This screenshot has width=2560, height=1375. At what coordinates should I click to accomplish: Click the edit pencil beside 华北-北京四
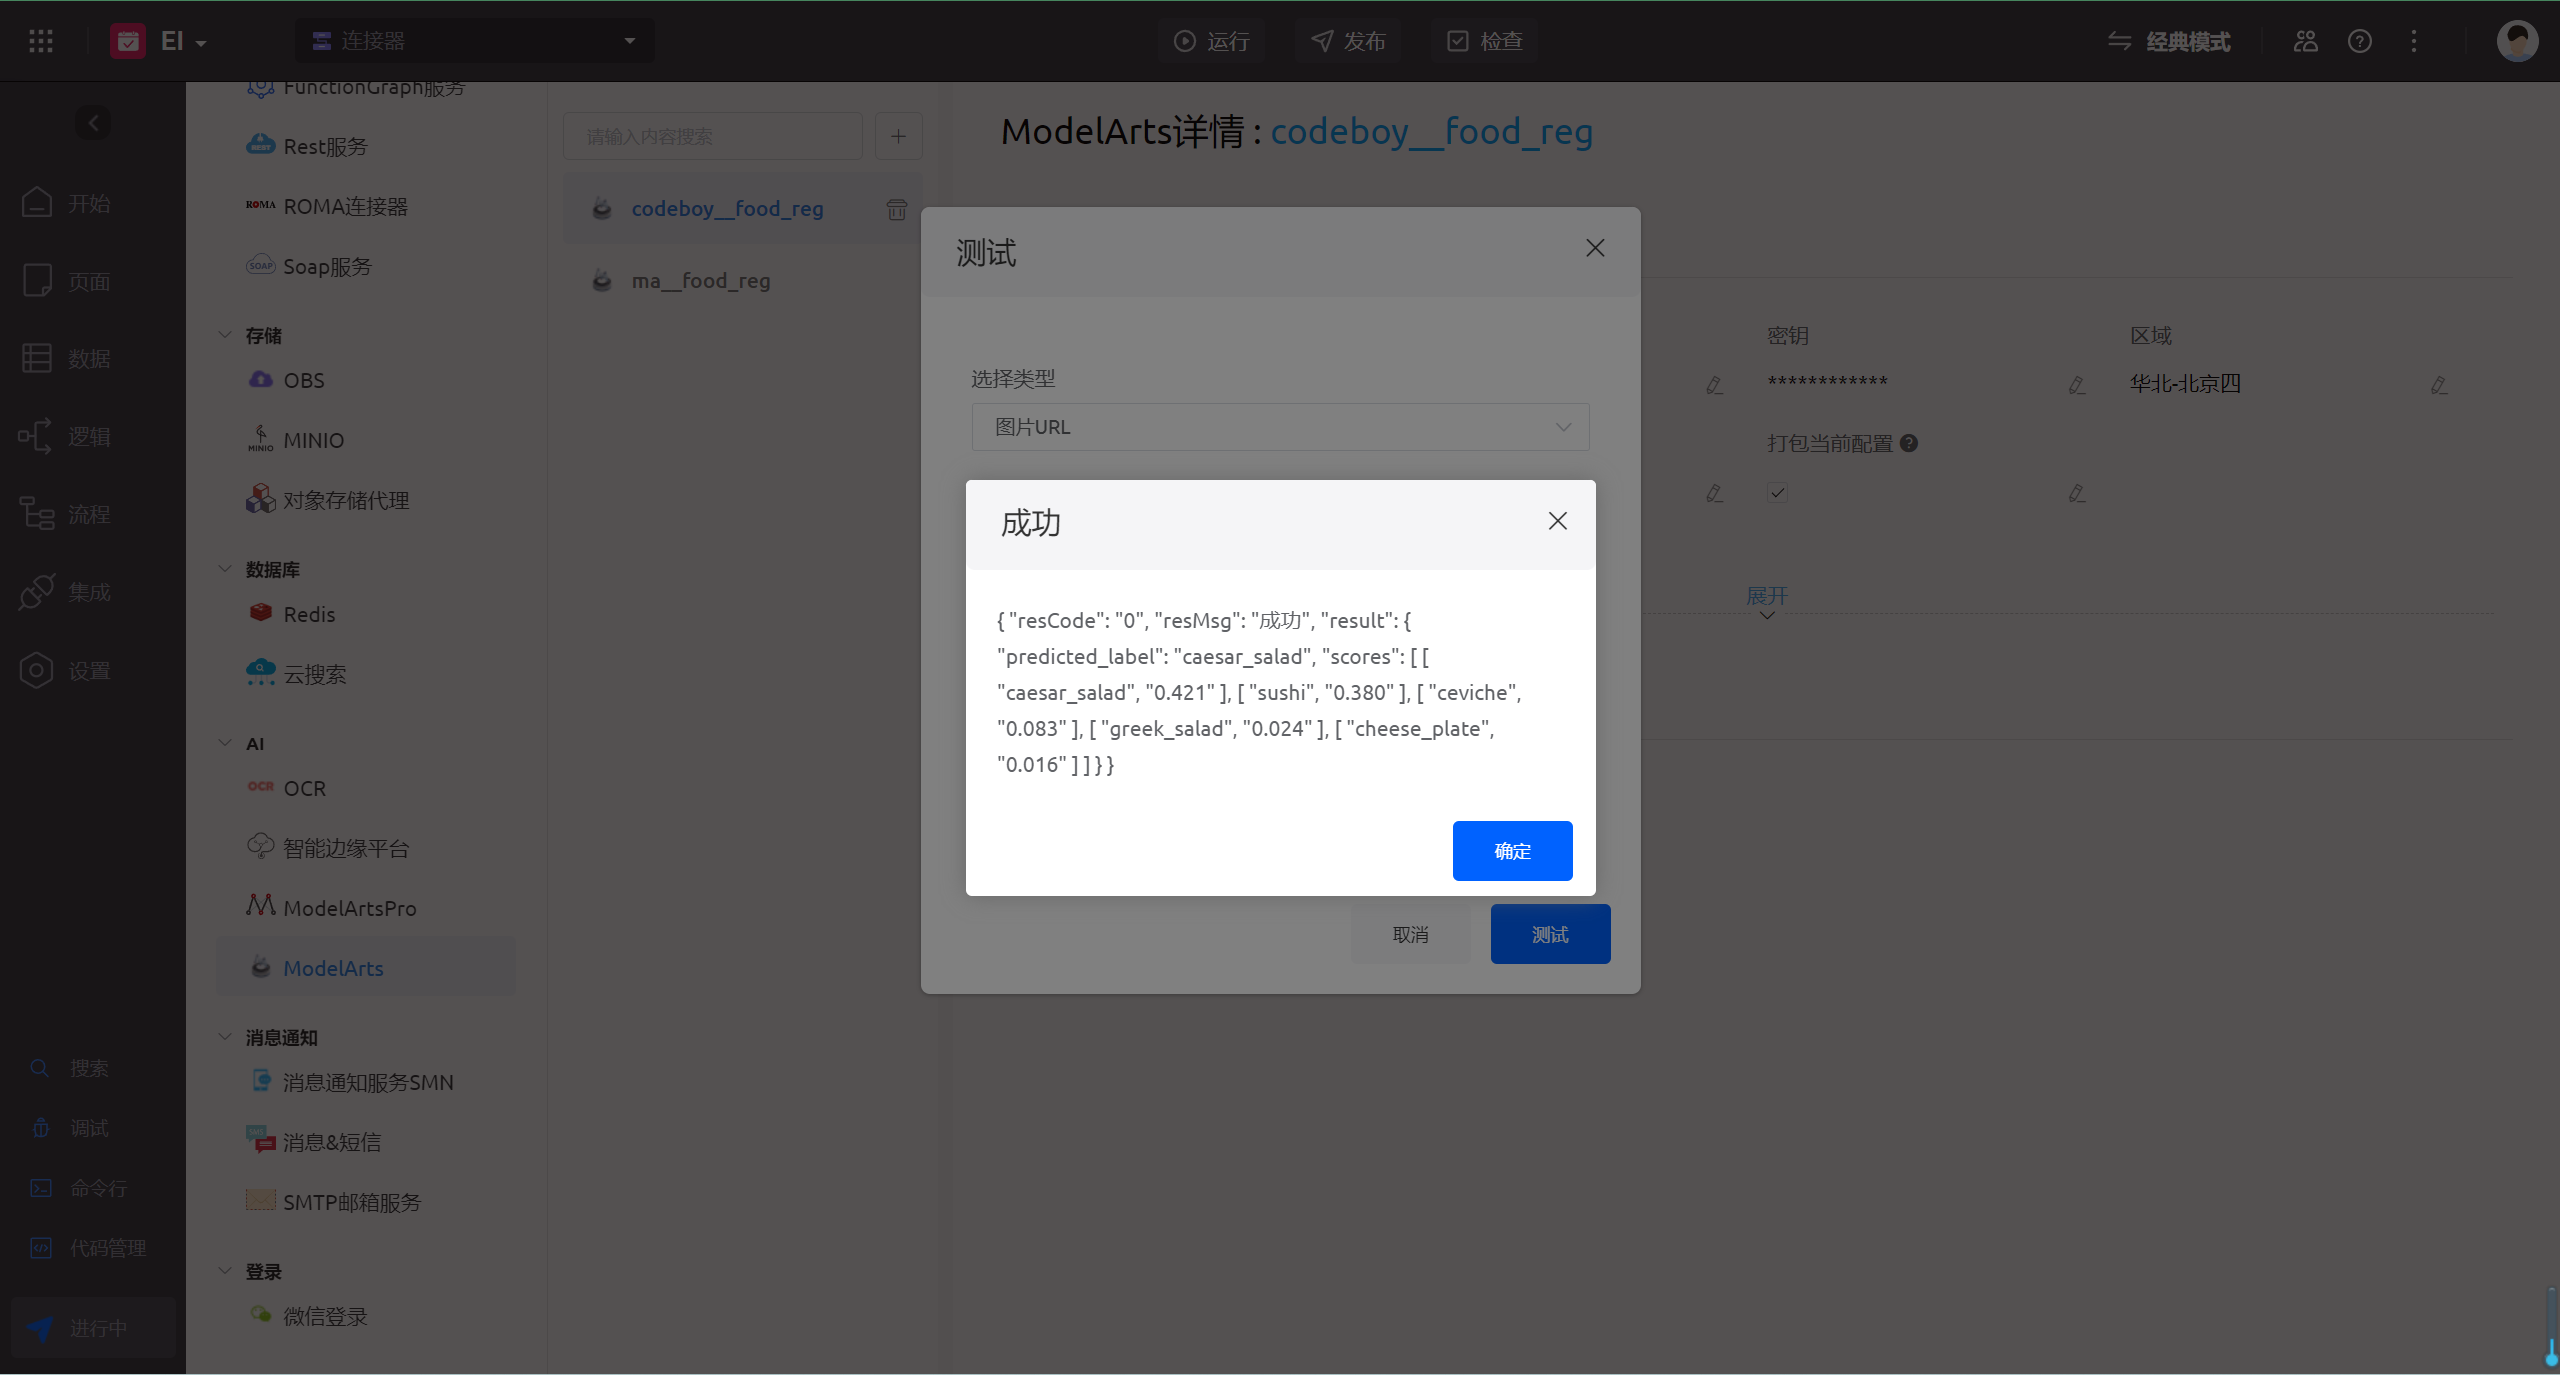coord(2438,385)
